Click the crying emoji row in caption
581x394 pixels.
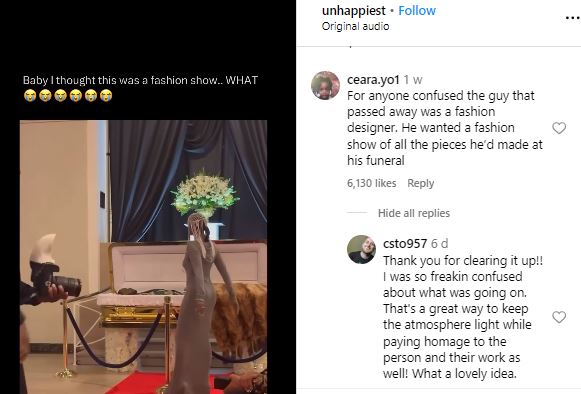68,96
